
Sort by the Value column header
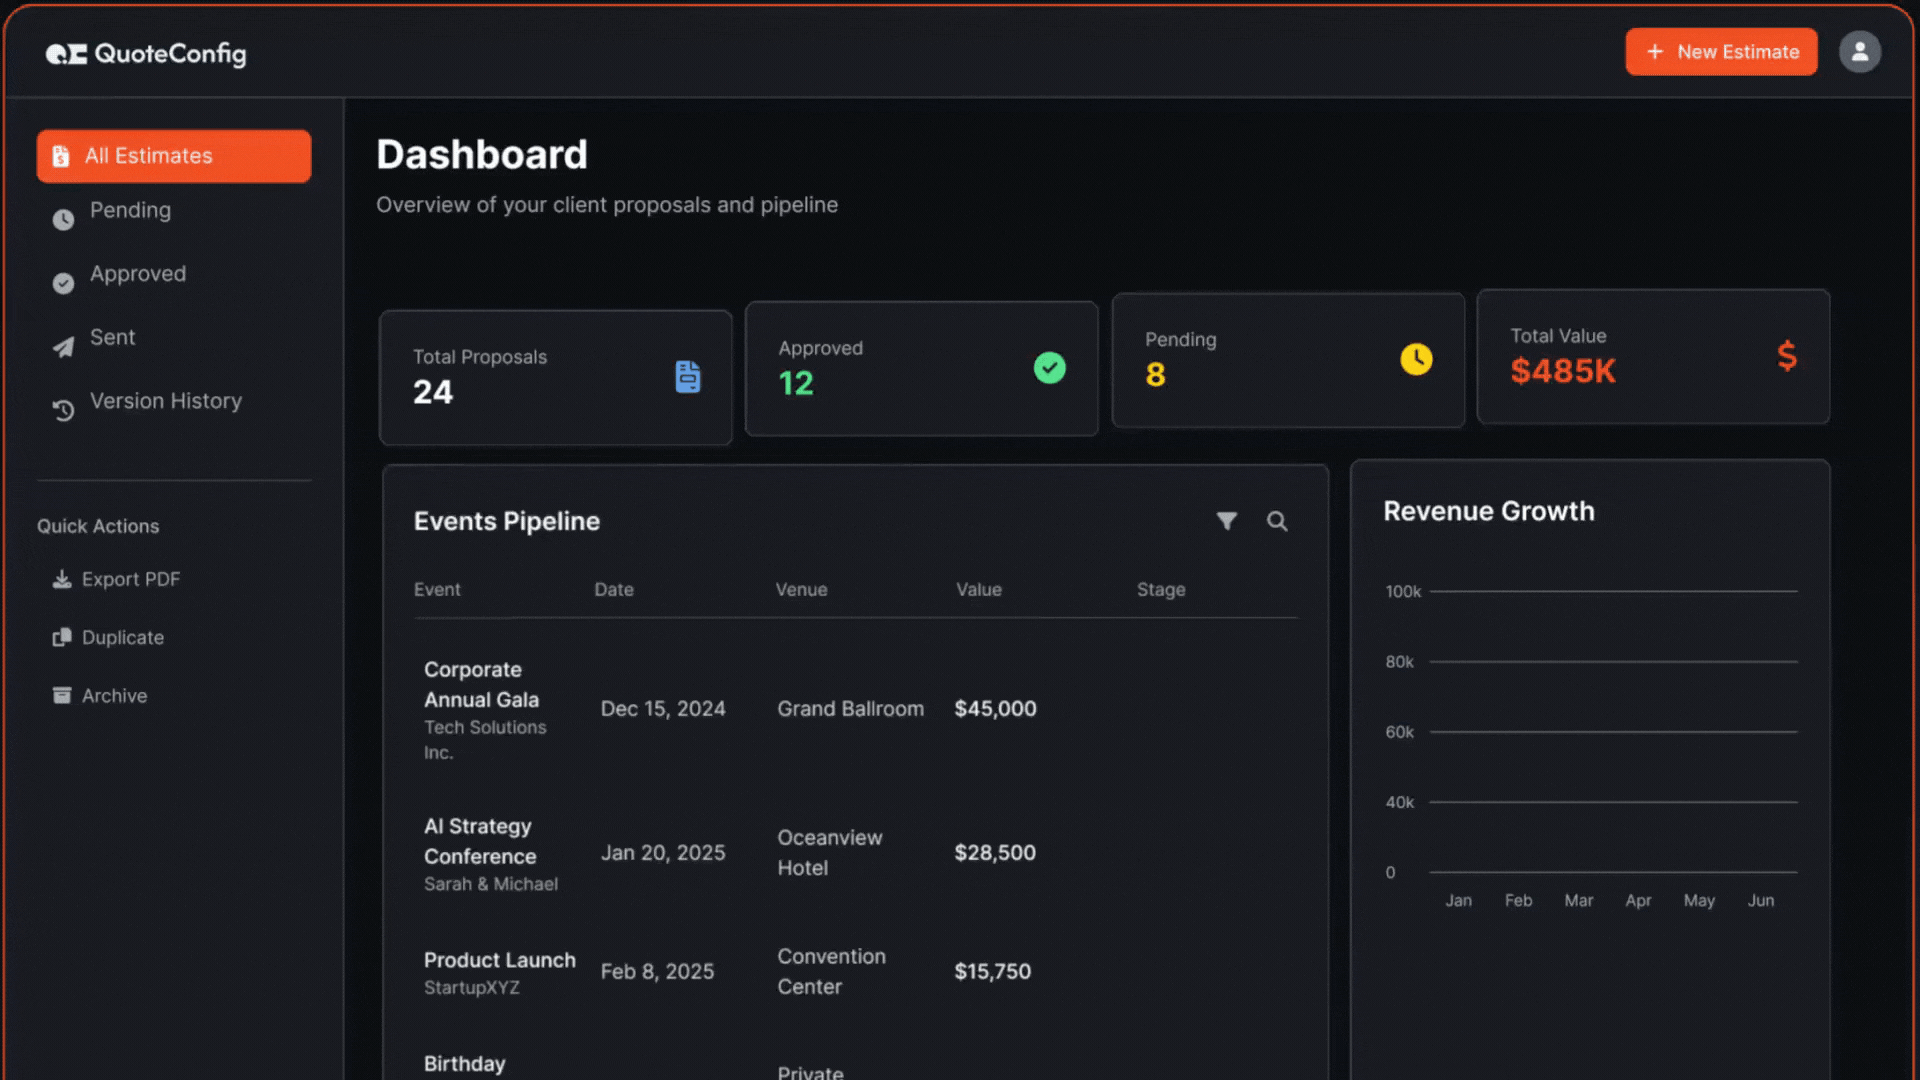point(978,590)
